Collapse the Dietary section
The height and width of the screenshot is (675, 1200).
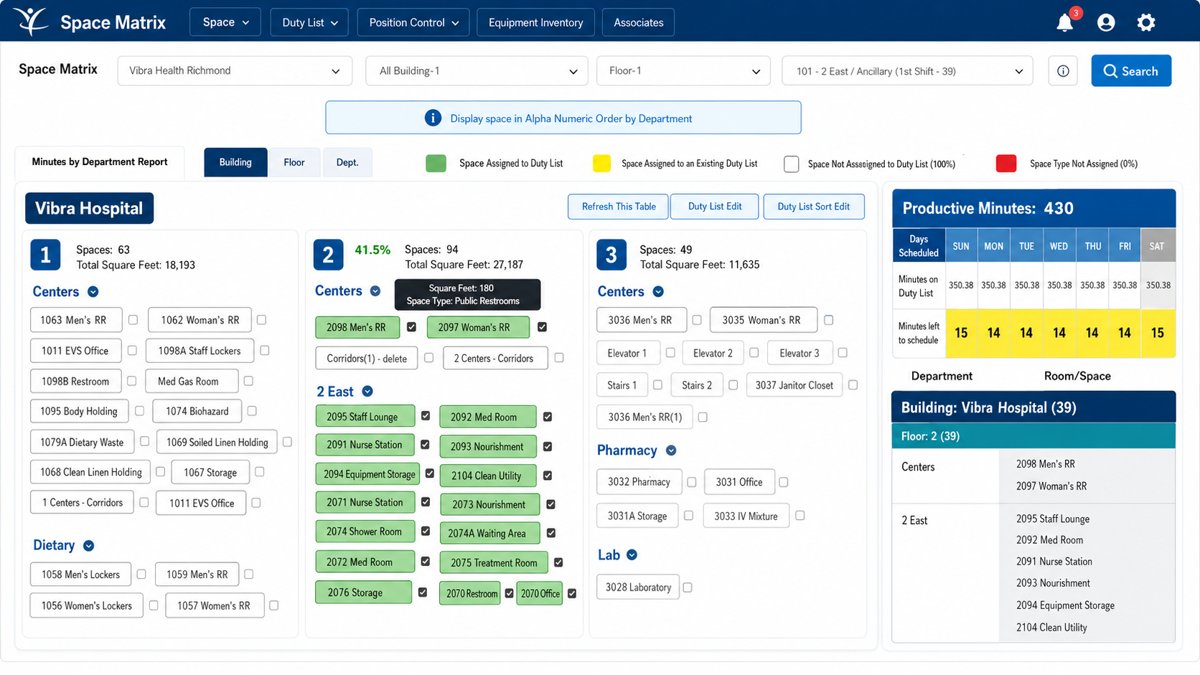pos(89,546)
